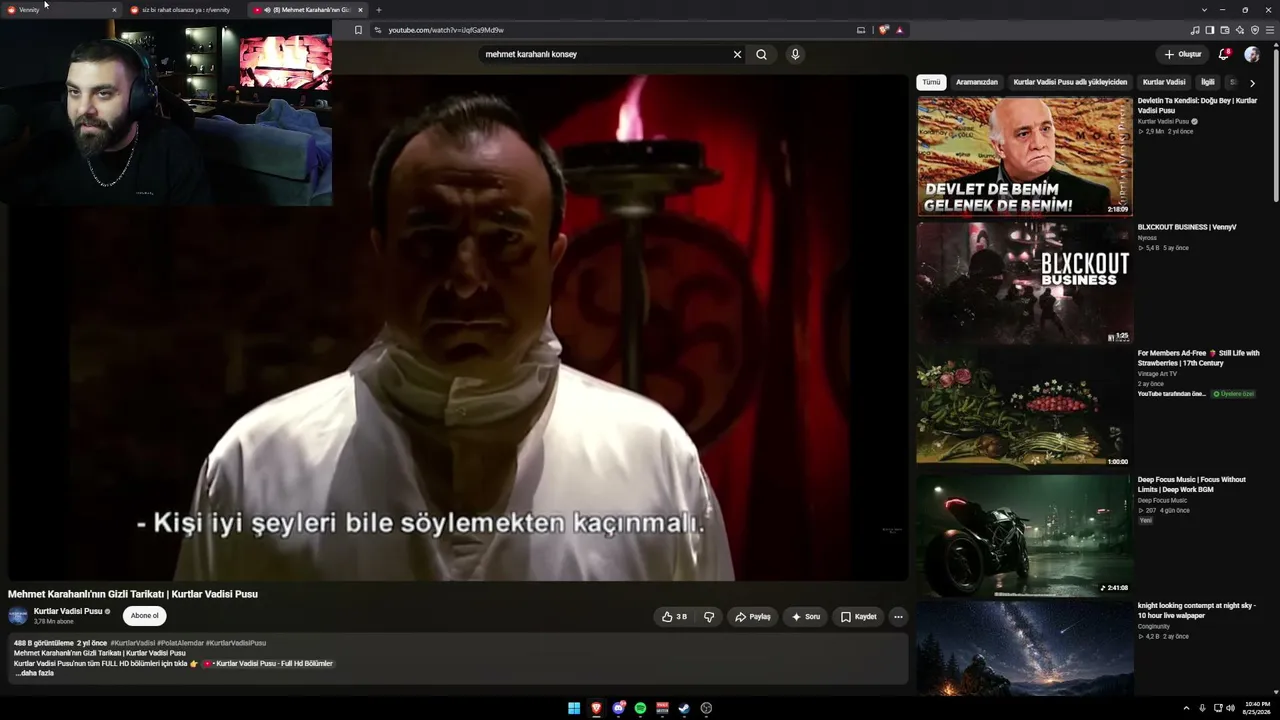Select the Kurtlar Vadisi filter chip
Screen dimensions: 1280x720
coord(1164,82)
